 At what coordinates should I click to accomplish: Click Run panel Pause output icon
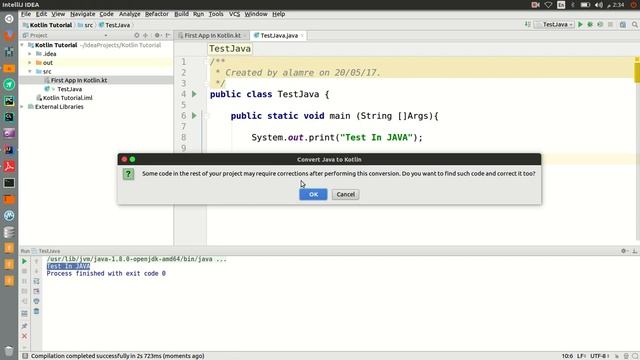pyautogui.click(x=24, y=281)
